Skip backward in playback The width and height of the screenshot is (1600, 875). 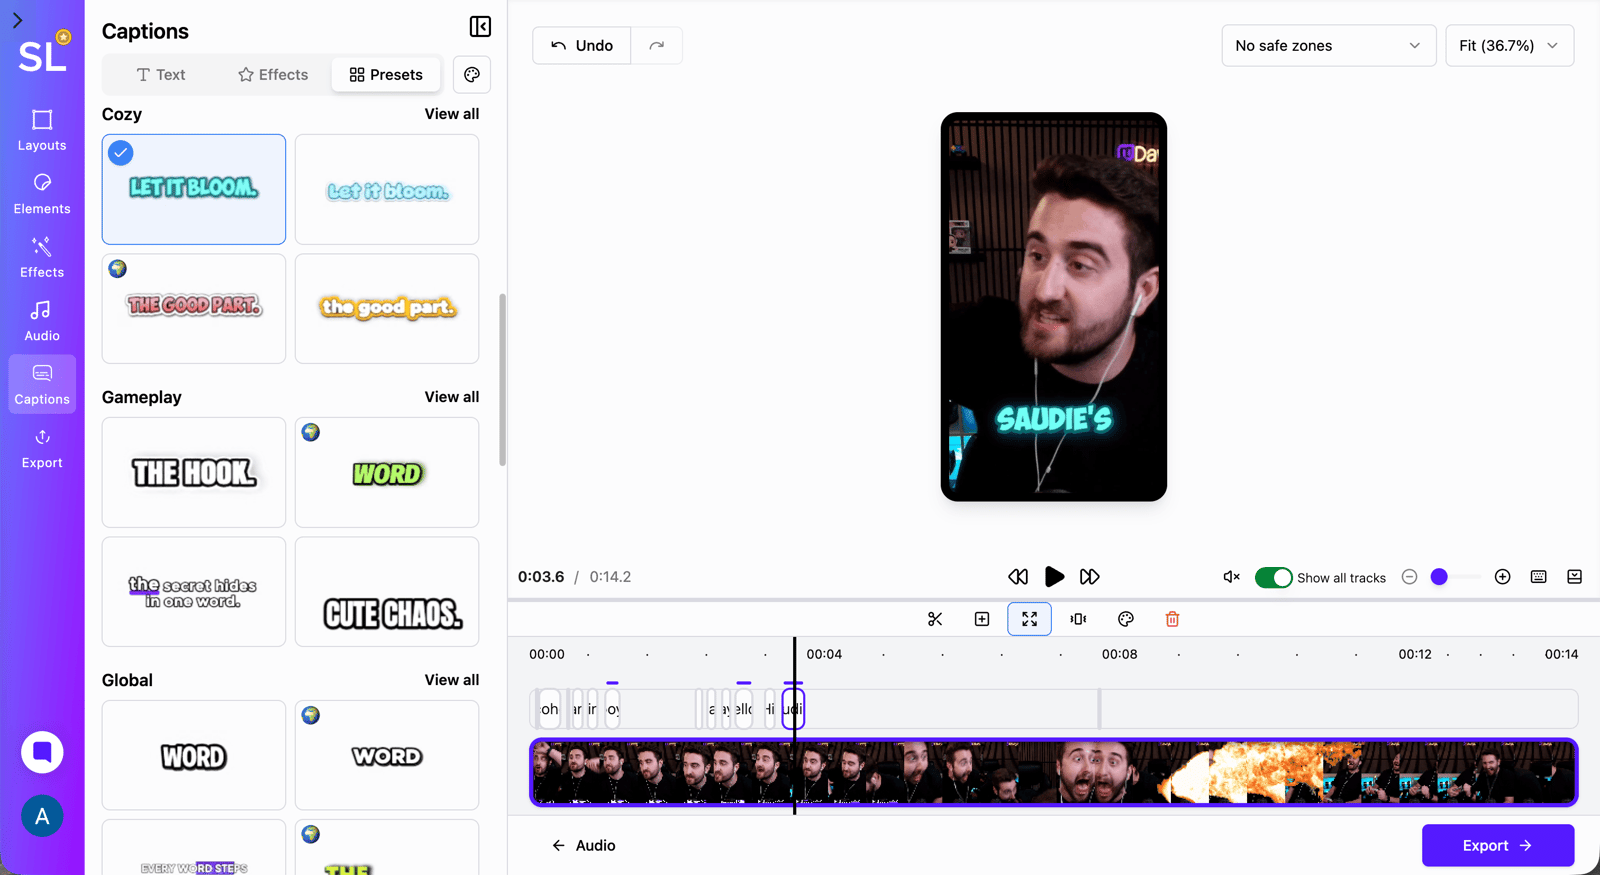pos(1018,577)
